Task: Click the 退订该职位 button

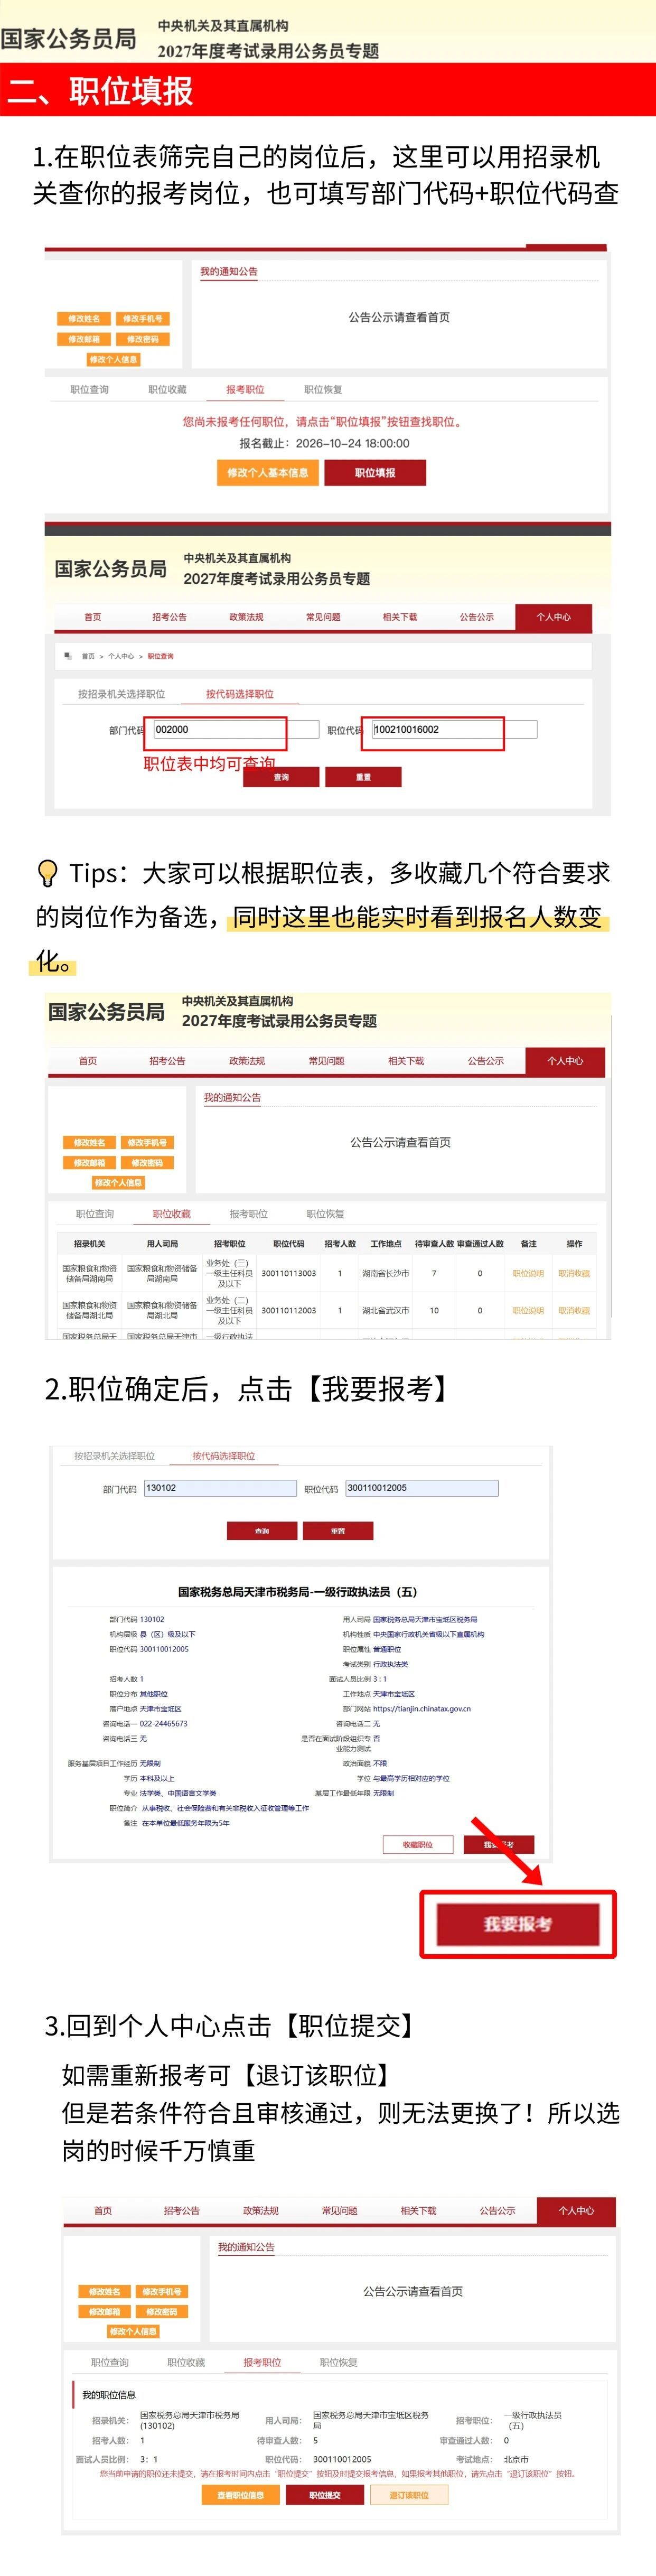Action: coord(409,2495)
